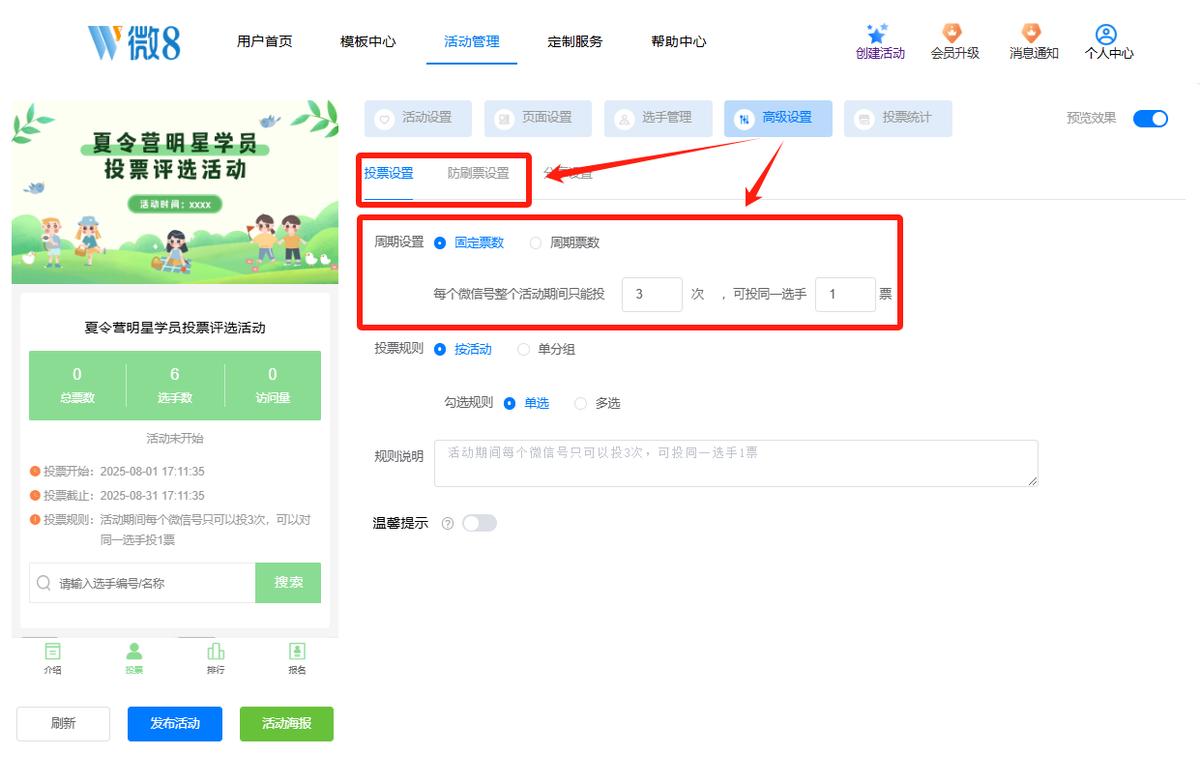1200x776 pixels.
Task: Open 活动管理 in top navigation
Action: tap(472, 41)
